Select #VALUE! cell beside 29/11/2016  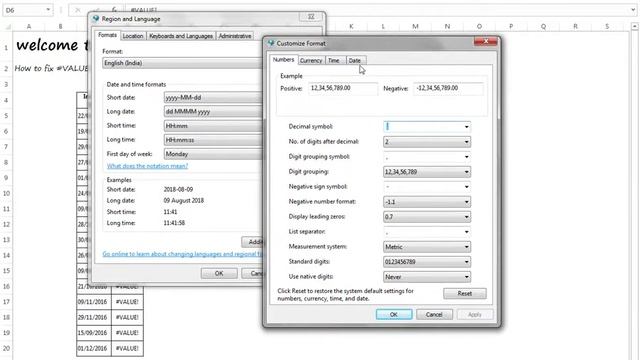[x=127, y=318]
